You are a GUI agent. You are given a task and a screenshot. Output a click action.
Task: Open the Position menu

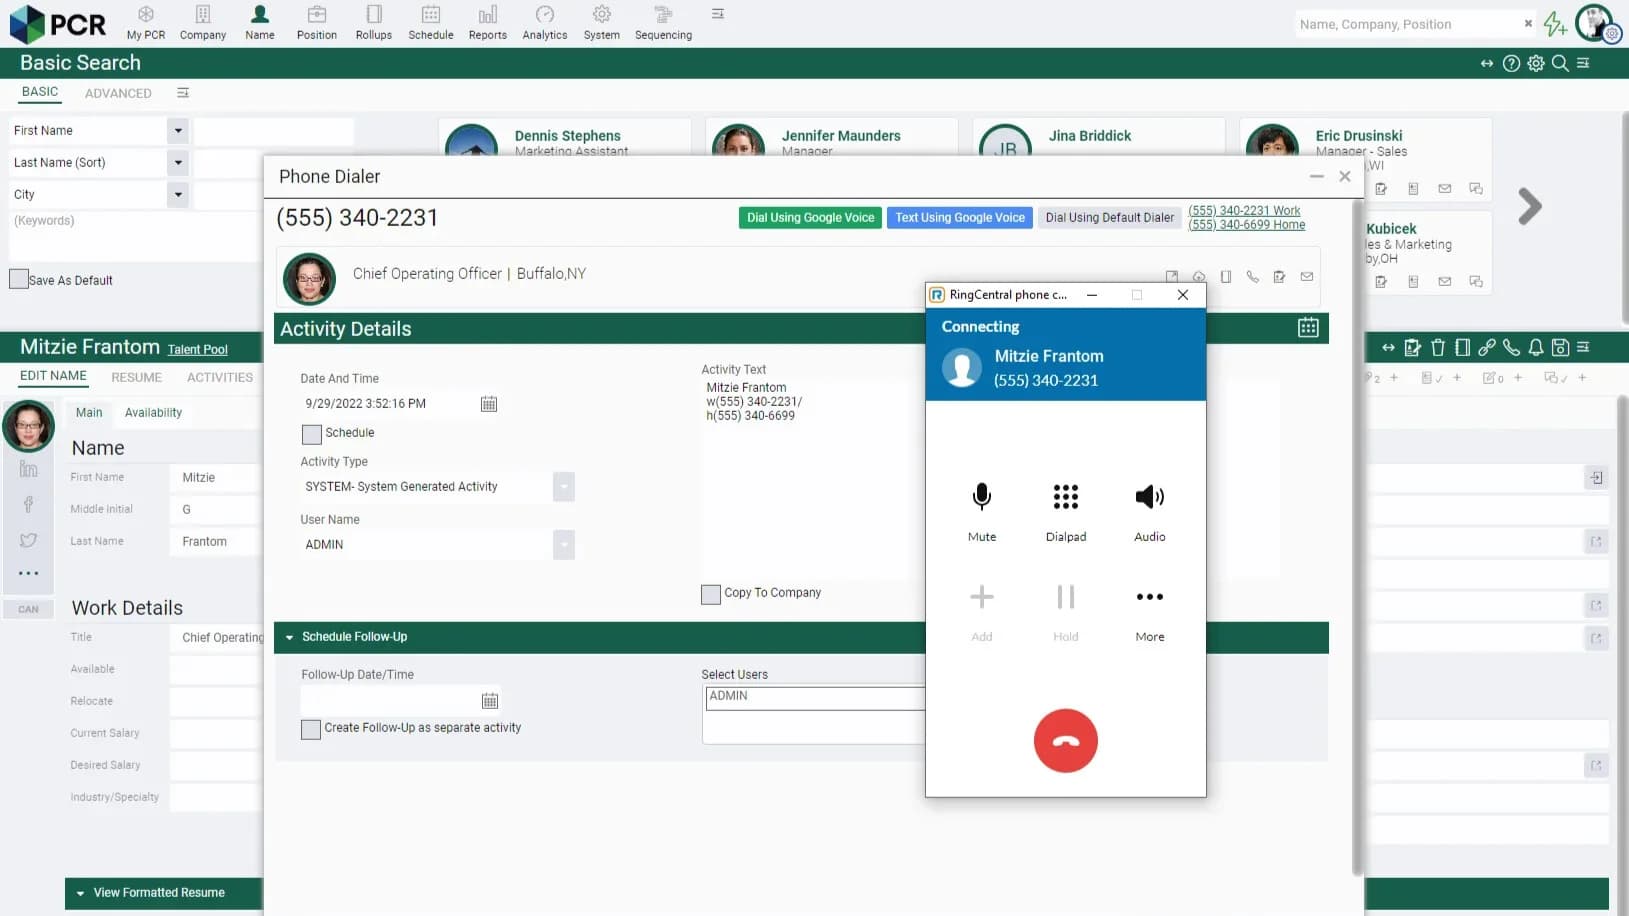(x=317, y=23)
